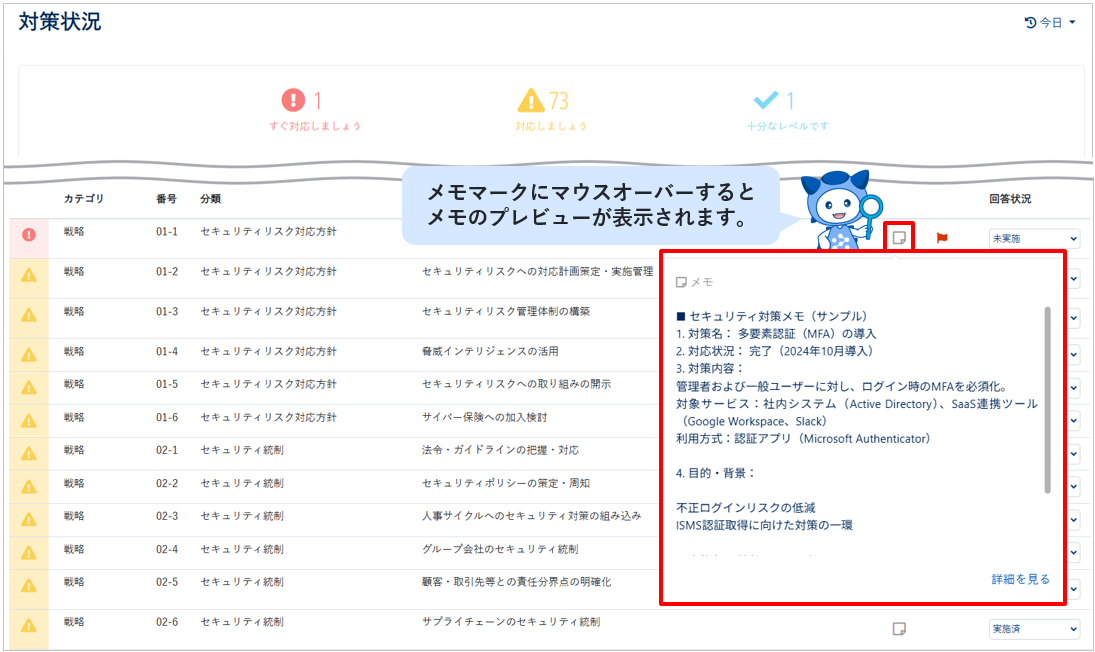1095x652 pixels.
Task: Click the 詳細を見る link in the memo preview
Action: (1021, 578)
